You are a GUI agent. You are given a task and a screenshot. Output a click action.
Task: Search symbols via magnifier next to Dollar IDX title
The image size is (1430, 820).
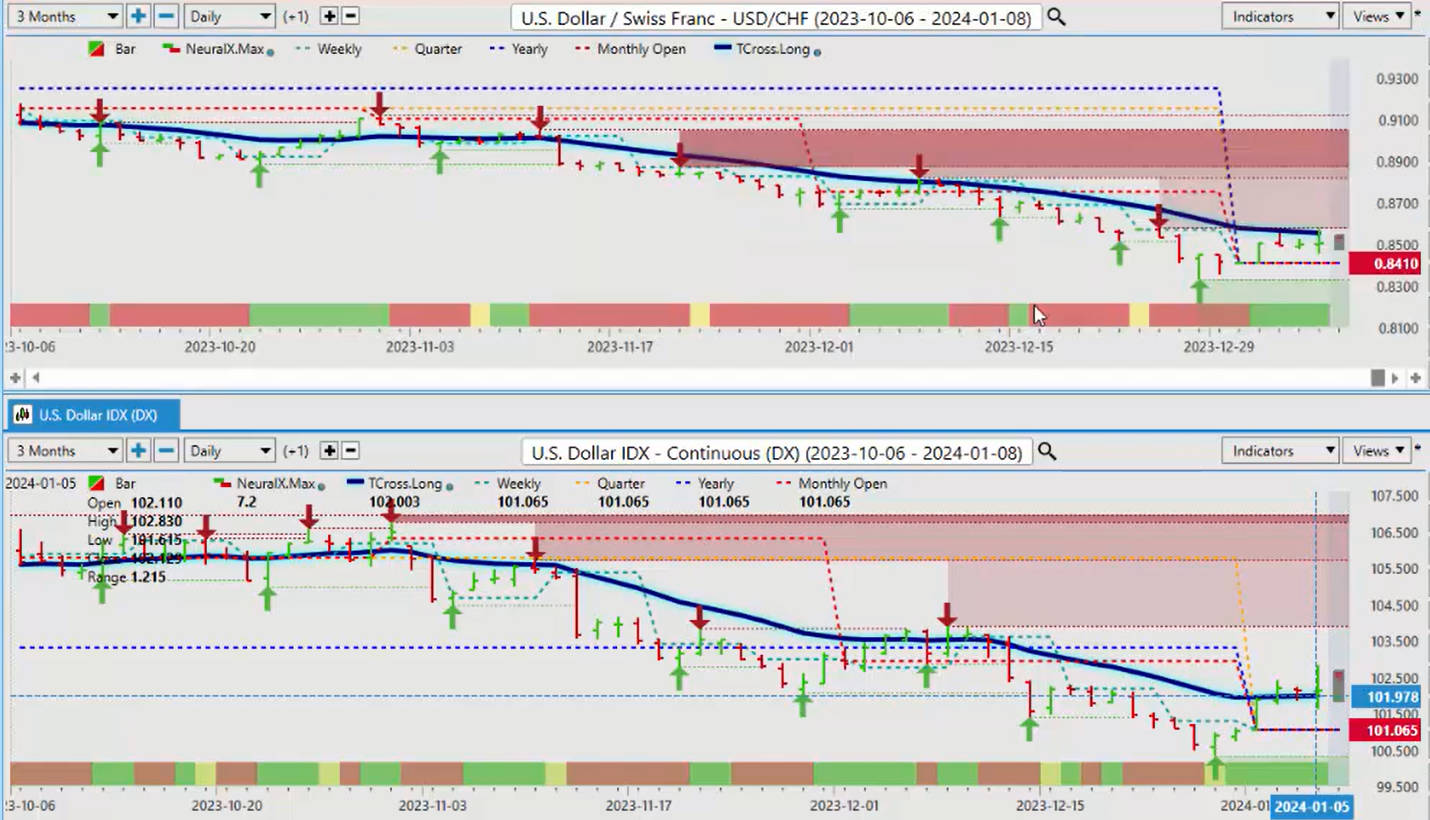click(1047, 452)
